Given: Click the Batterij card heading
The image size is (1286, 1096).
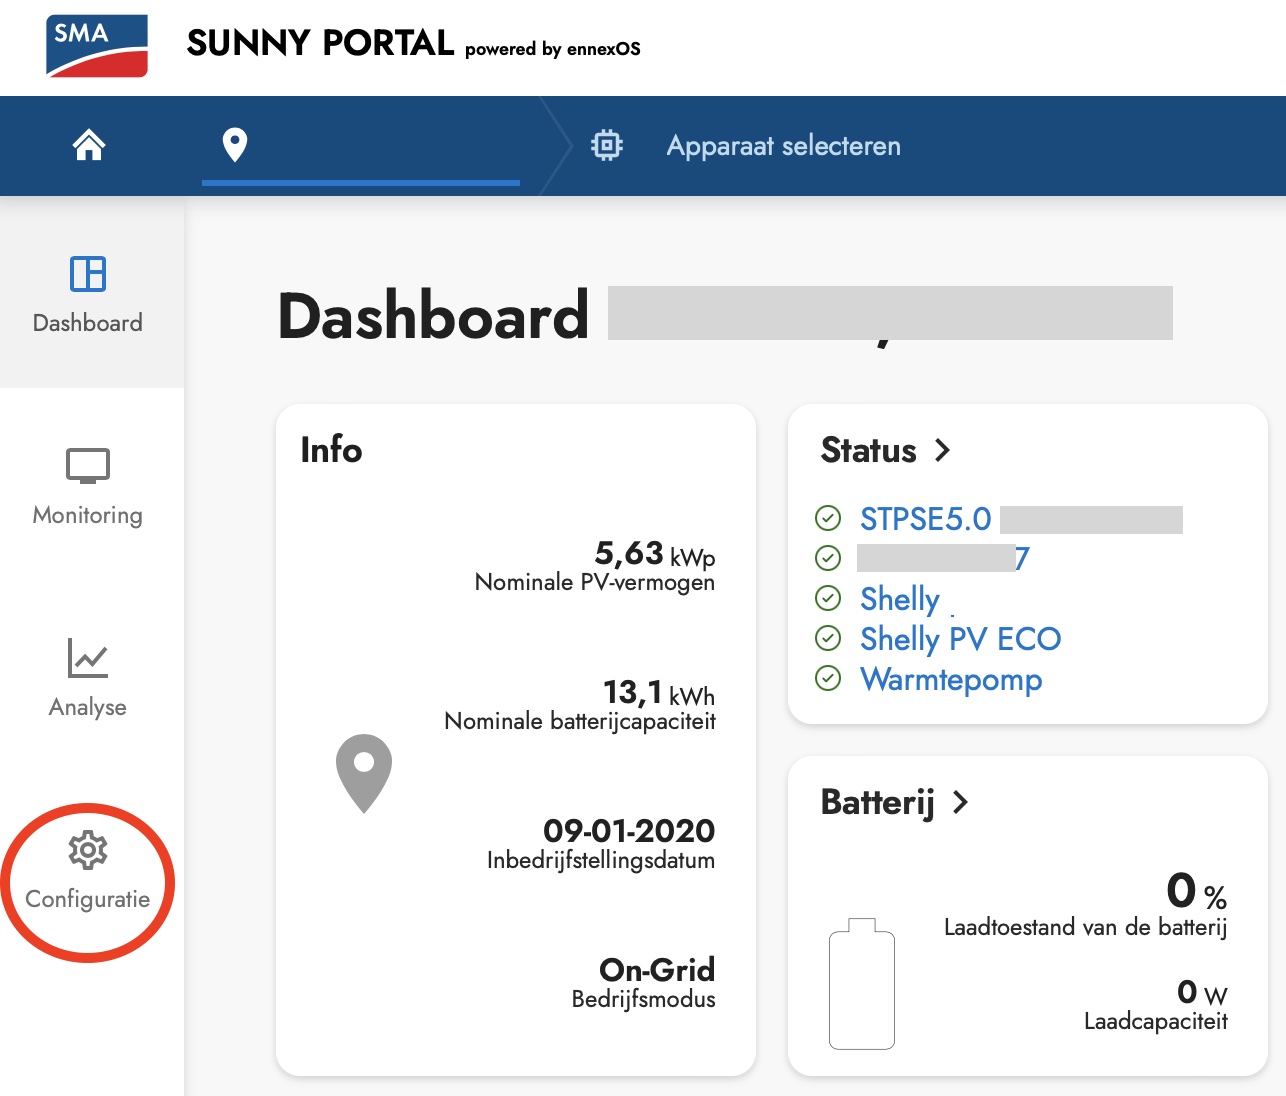Looking at the screenshot, I should click(877, 803).
